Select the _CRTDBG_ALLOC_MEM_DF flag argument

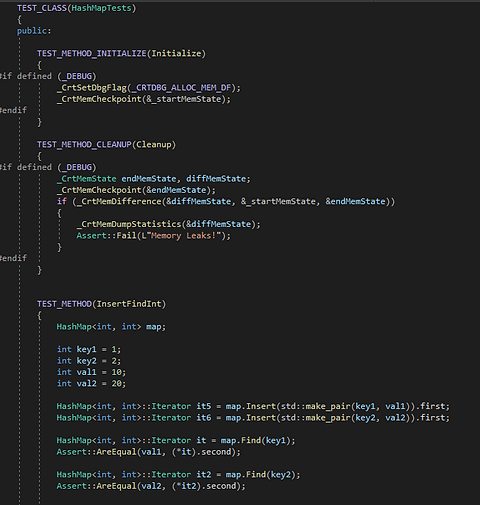click(181, 88)
